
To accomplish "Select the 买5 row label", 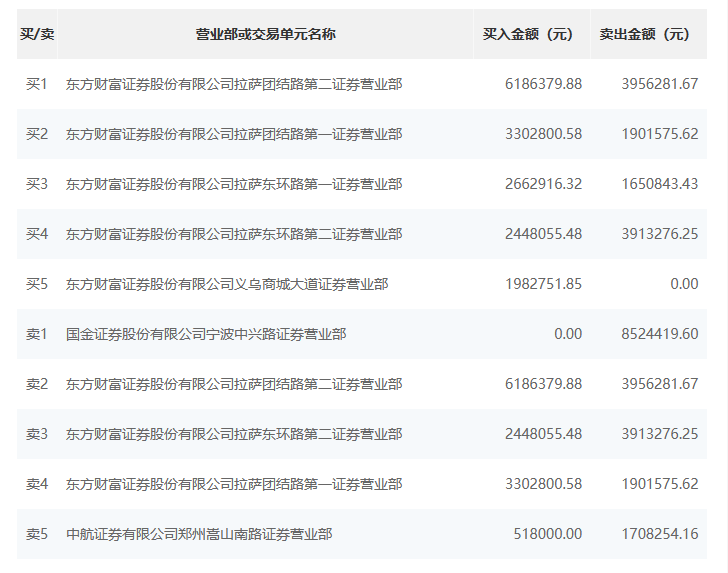I will [37, 284].
